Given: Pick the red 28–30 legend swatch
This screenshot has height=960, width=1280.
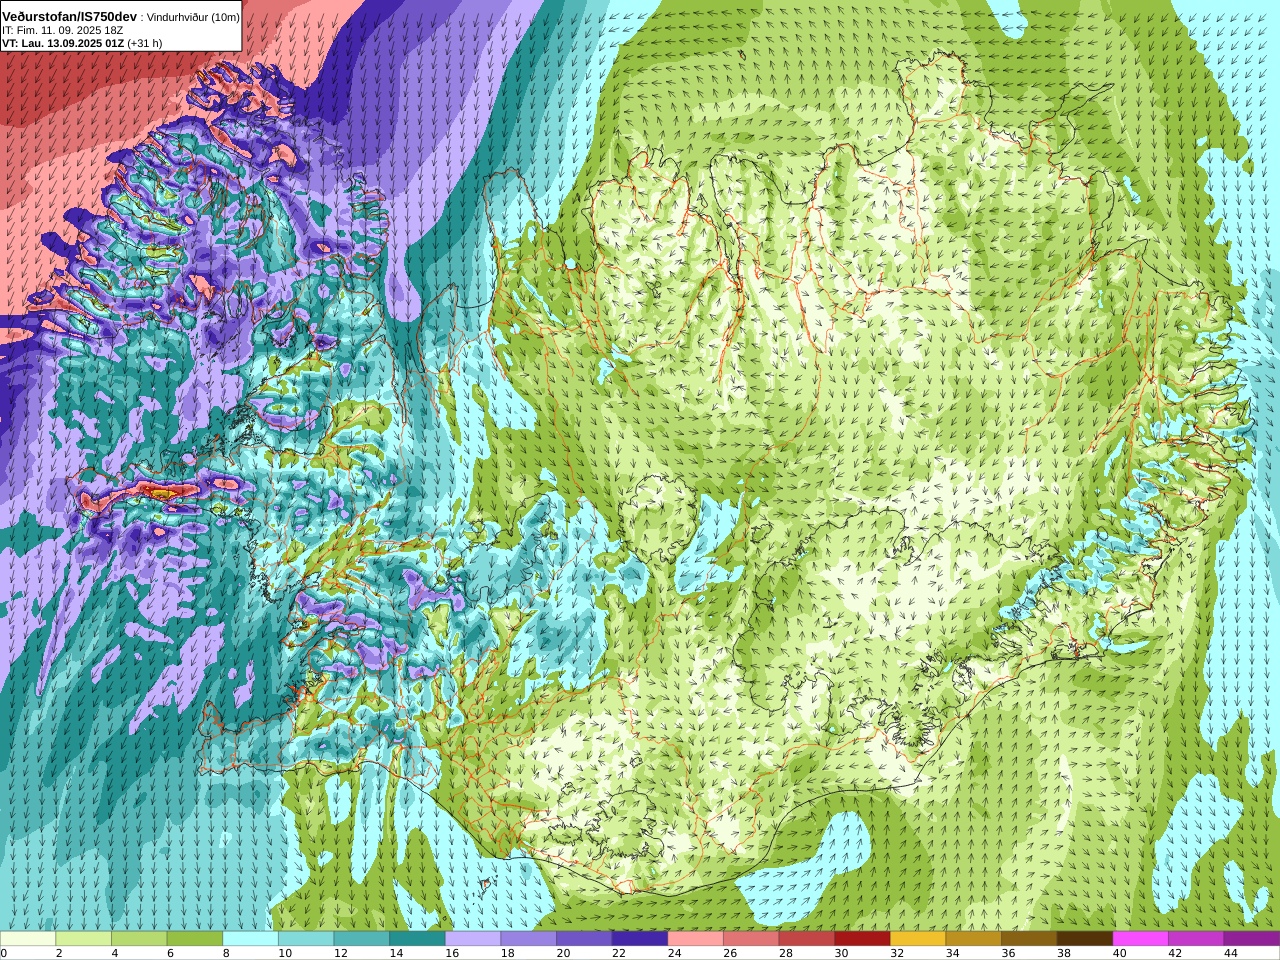Looking at the screenshot, I should tap(806, 939).
